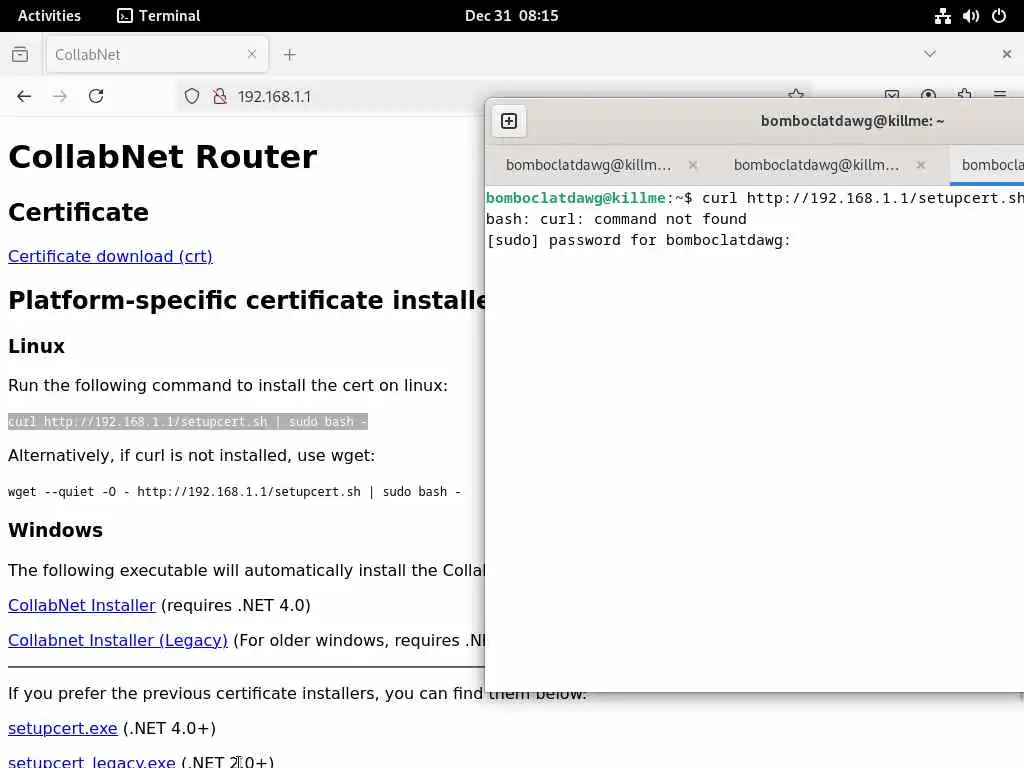Viewport: 1024px width, 768px height.
Task: Open a new browser tab
Action: tap(289, 55)
